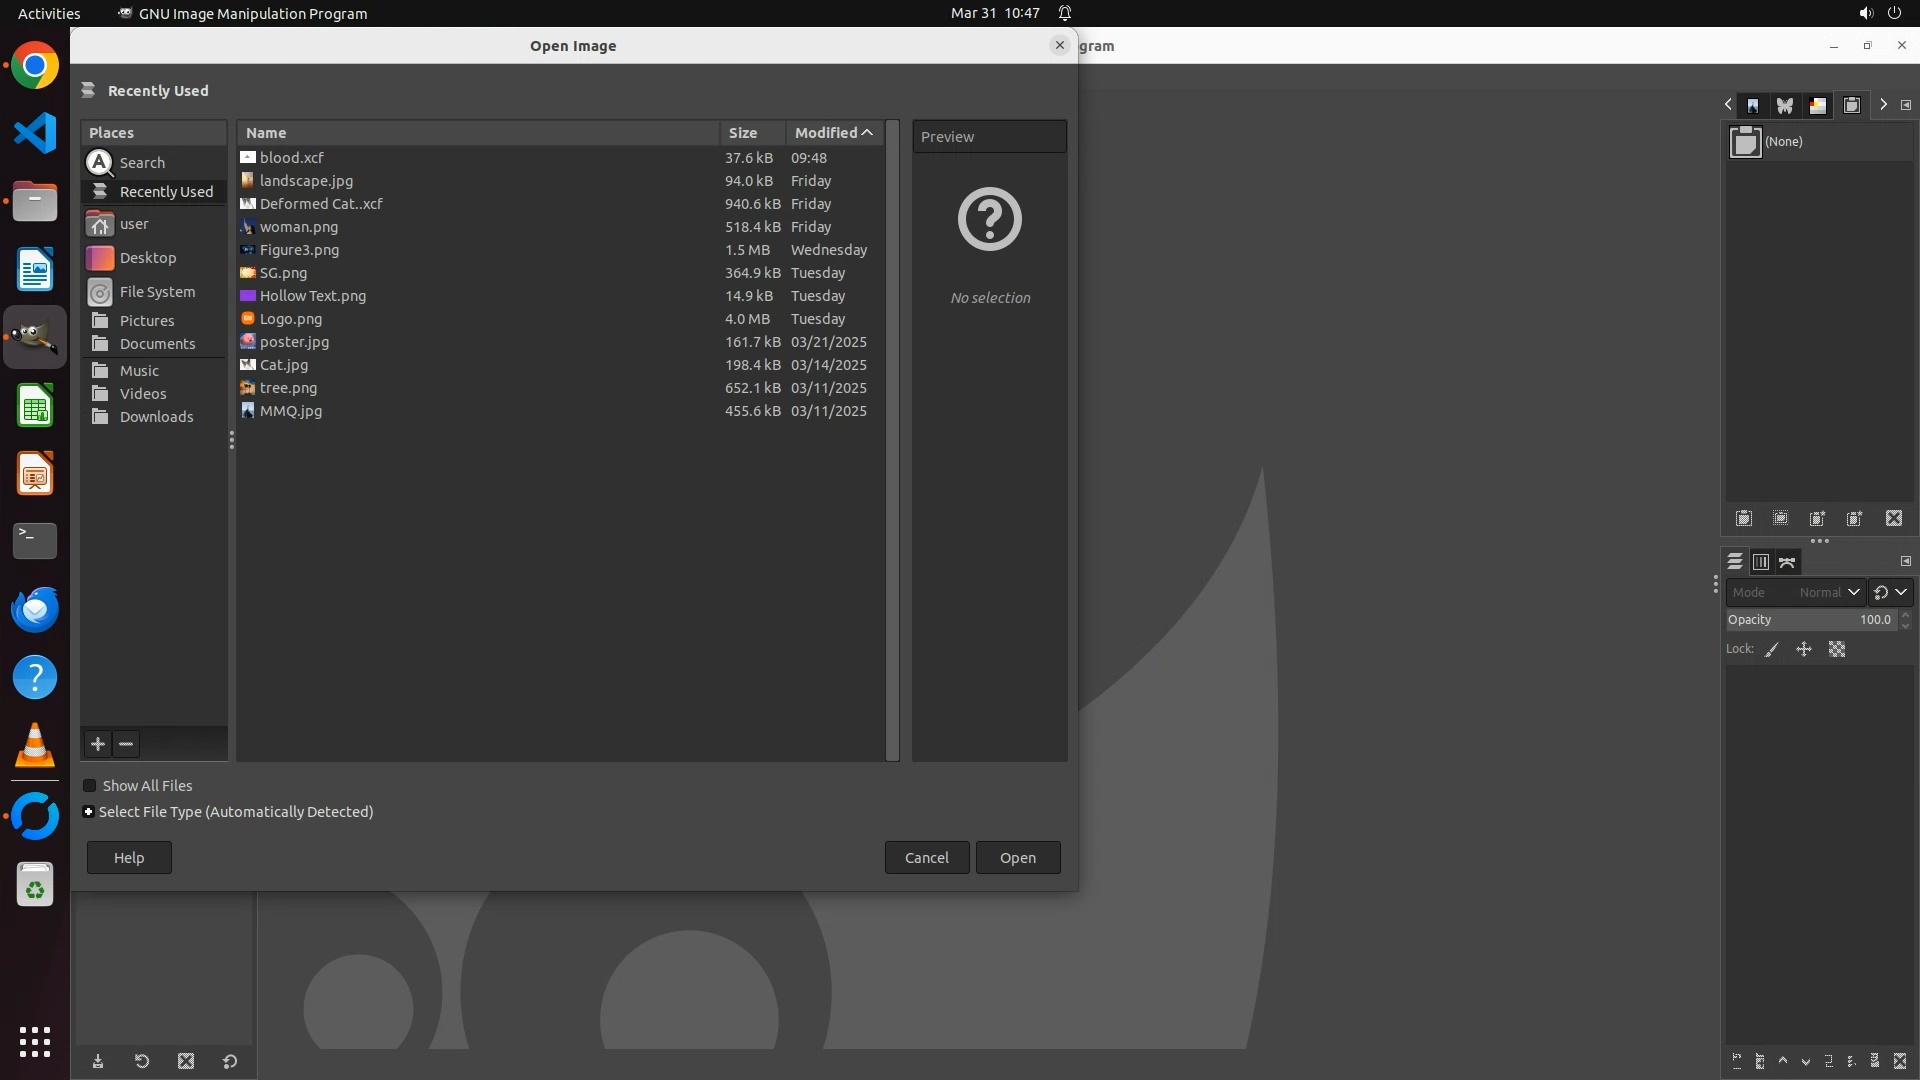
Task: Click the lock pixels brush icon
Action: (1772, 650)
